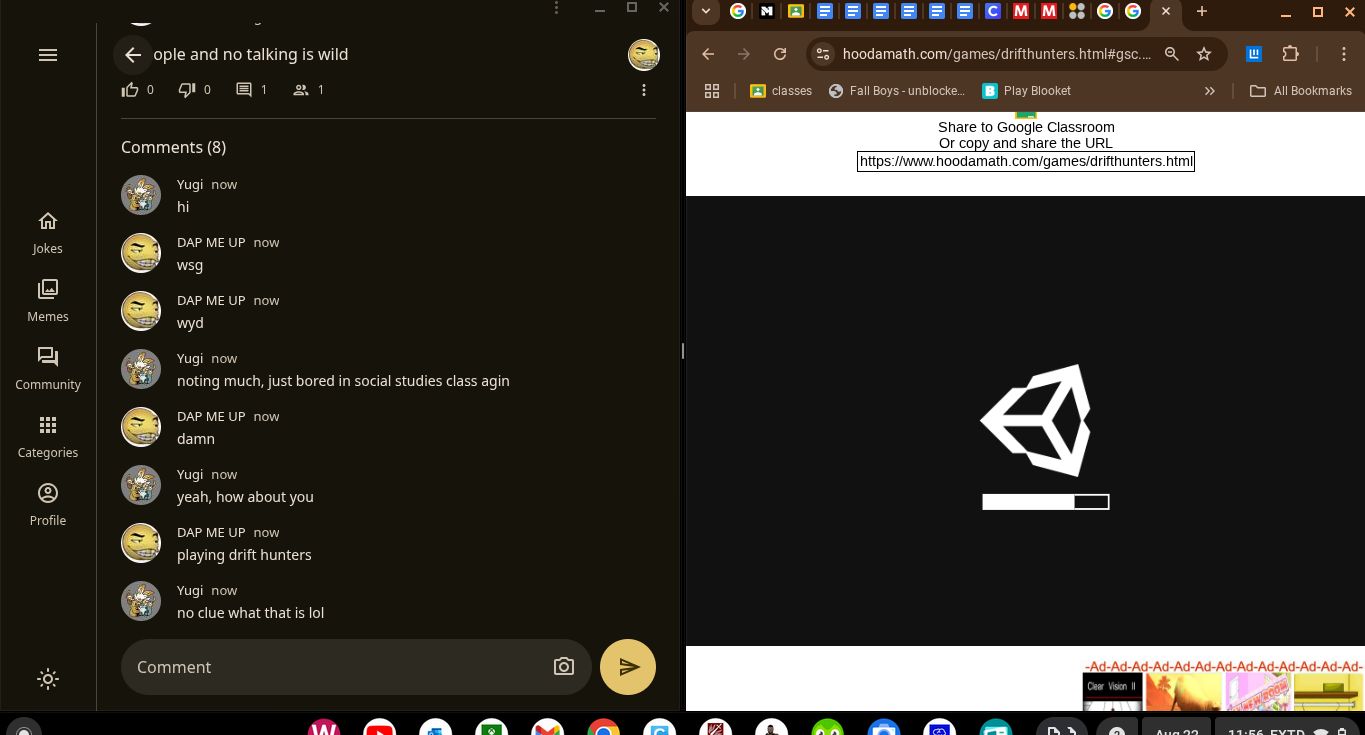Open the Jokes section in the sidebar
The height and width of the screenshot is (735, 1365).
(x=48, y=232)
